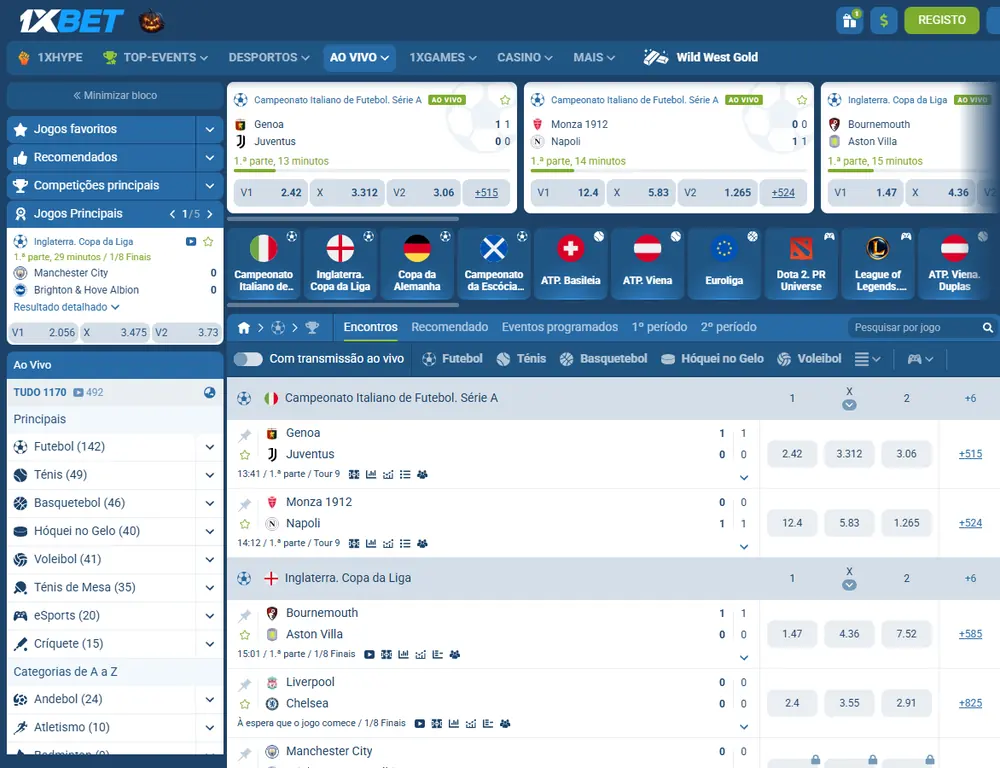This screenshot has width=1000, height=768.
Task: Pin the Bournemouth match
Action: pos(245,615)
